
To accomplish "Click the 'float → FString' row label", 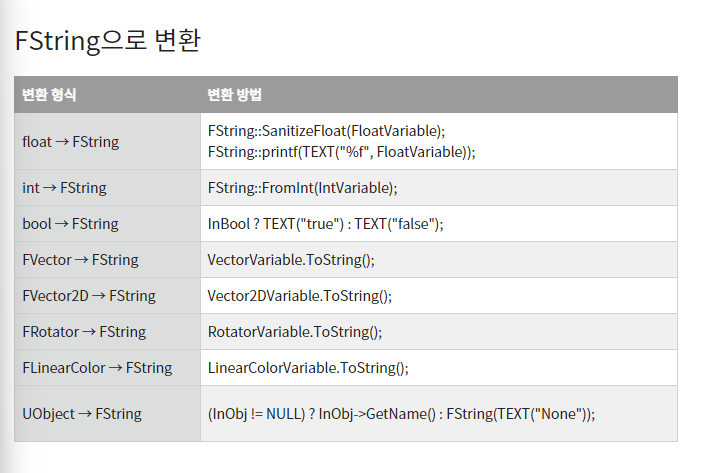I will pyautogui.click(x=71, y=142).
